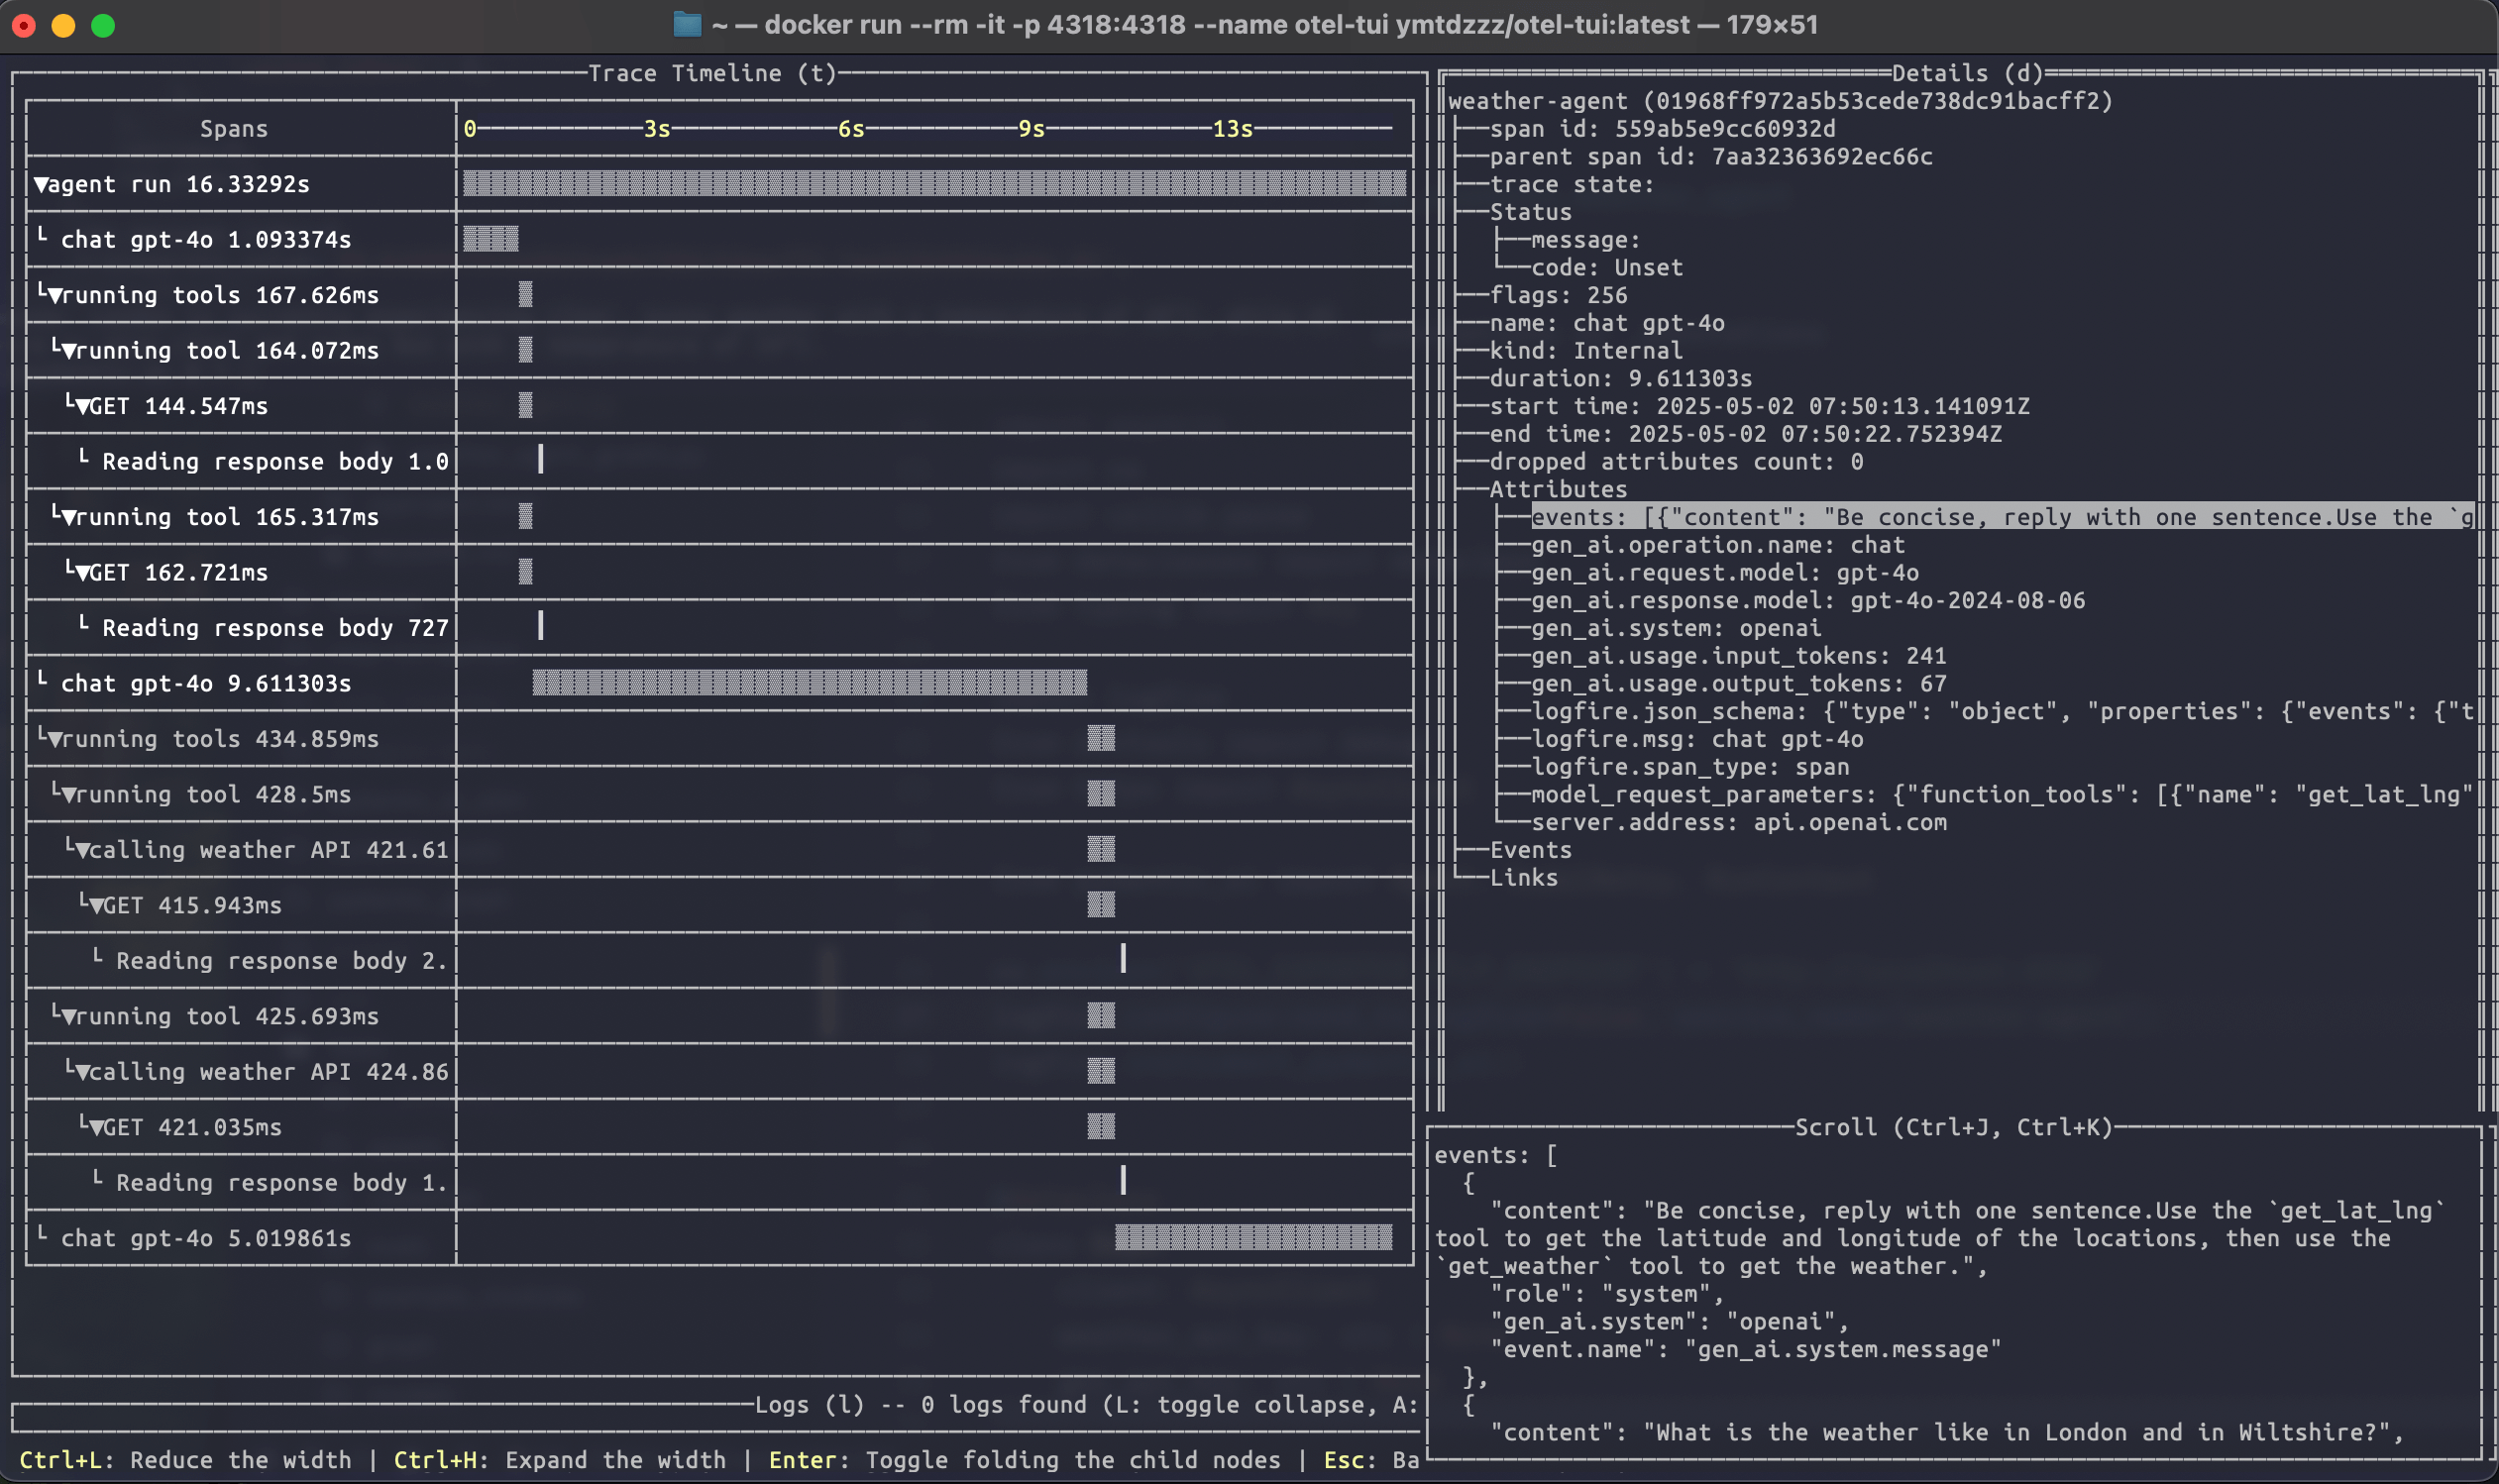Click the chat gpt-4o 1.093374s timeline bar
The height and width of the screenshot is (1484, 2499).
click(490, 239)
